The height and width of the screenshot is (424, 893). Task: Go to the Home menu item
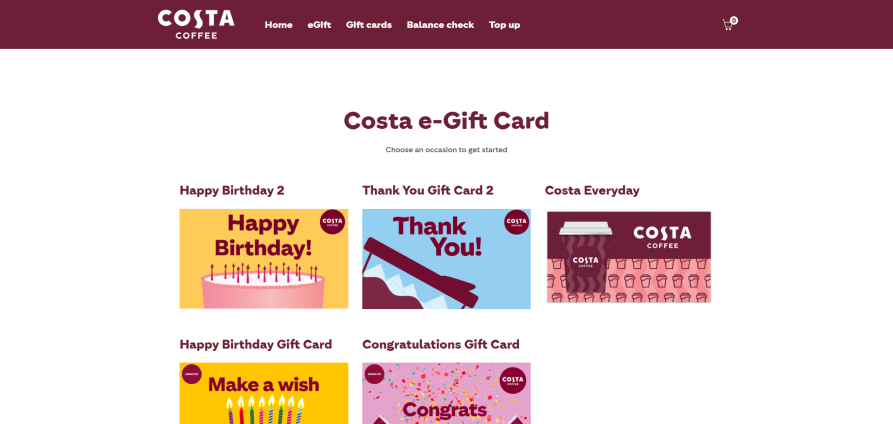click(278, 25)
